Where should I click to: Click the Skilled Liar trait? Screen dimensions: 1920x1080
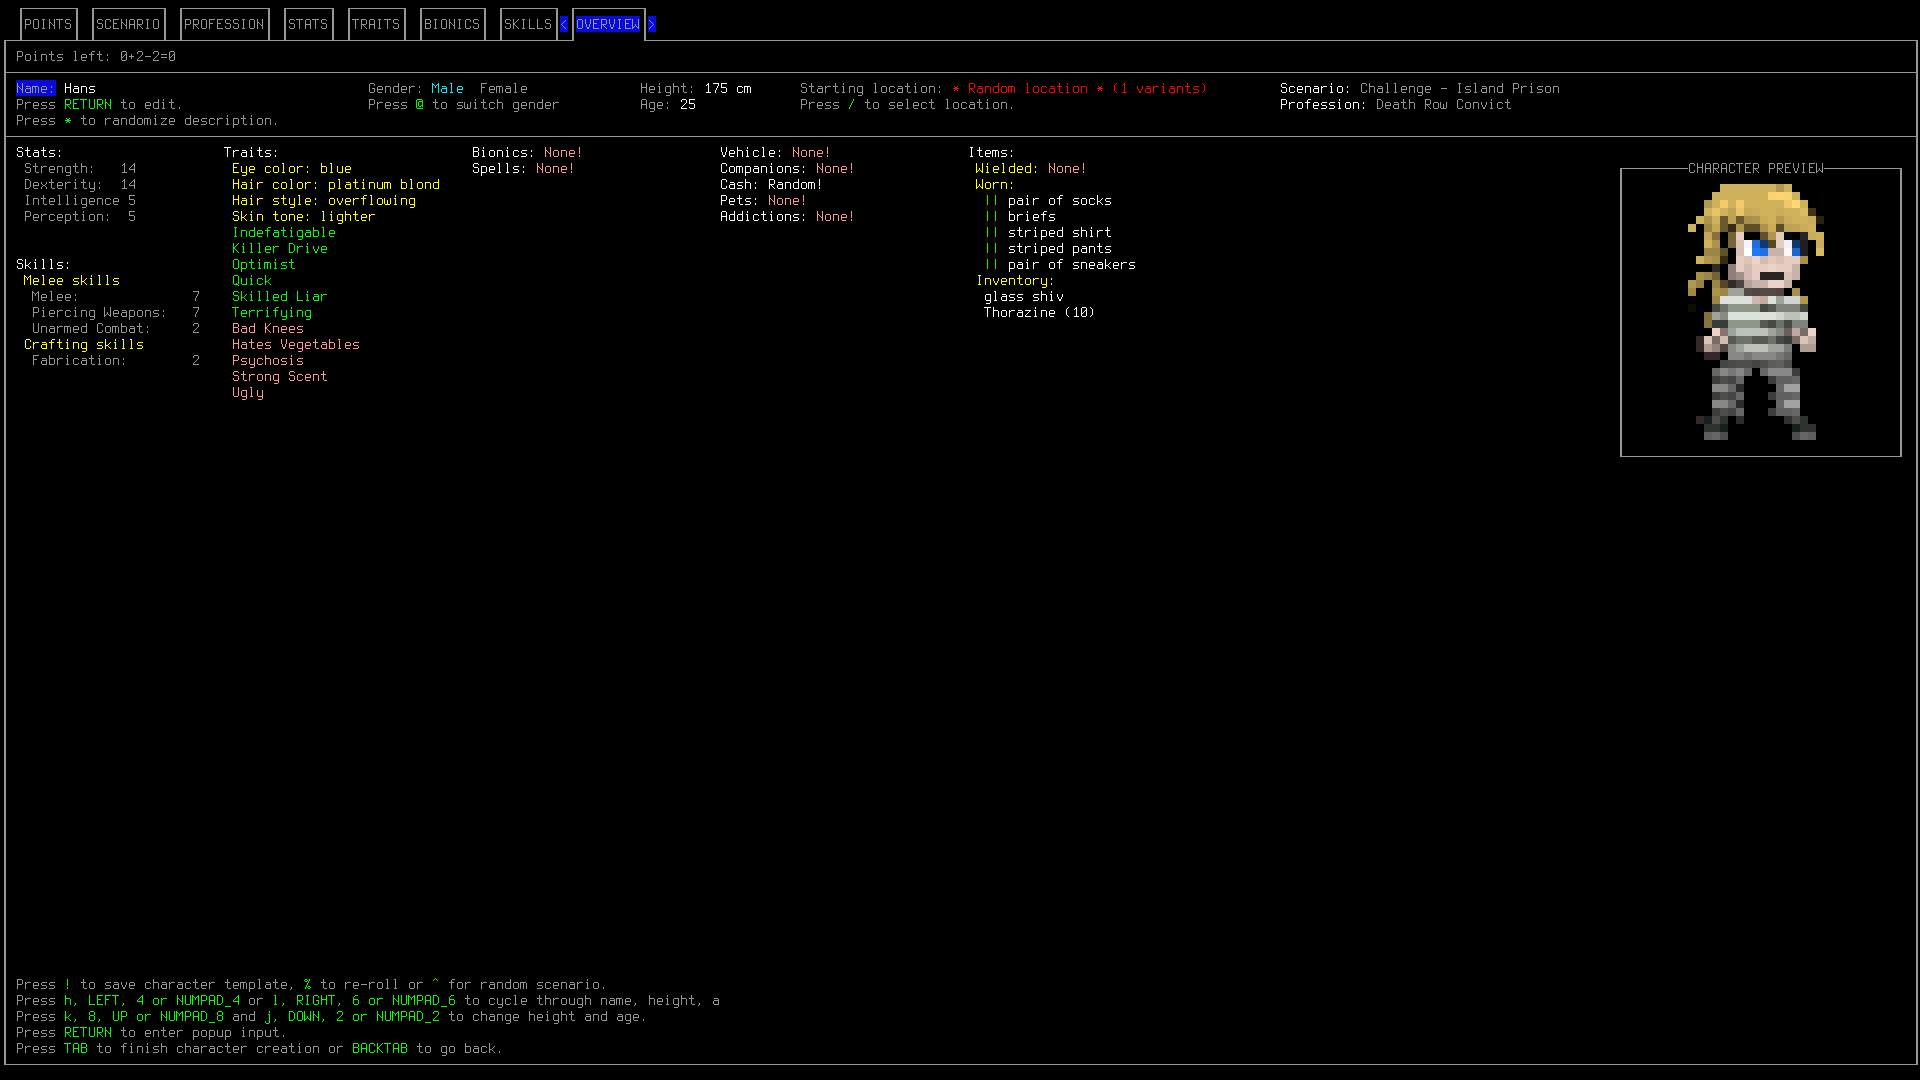click(280, 296)
